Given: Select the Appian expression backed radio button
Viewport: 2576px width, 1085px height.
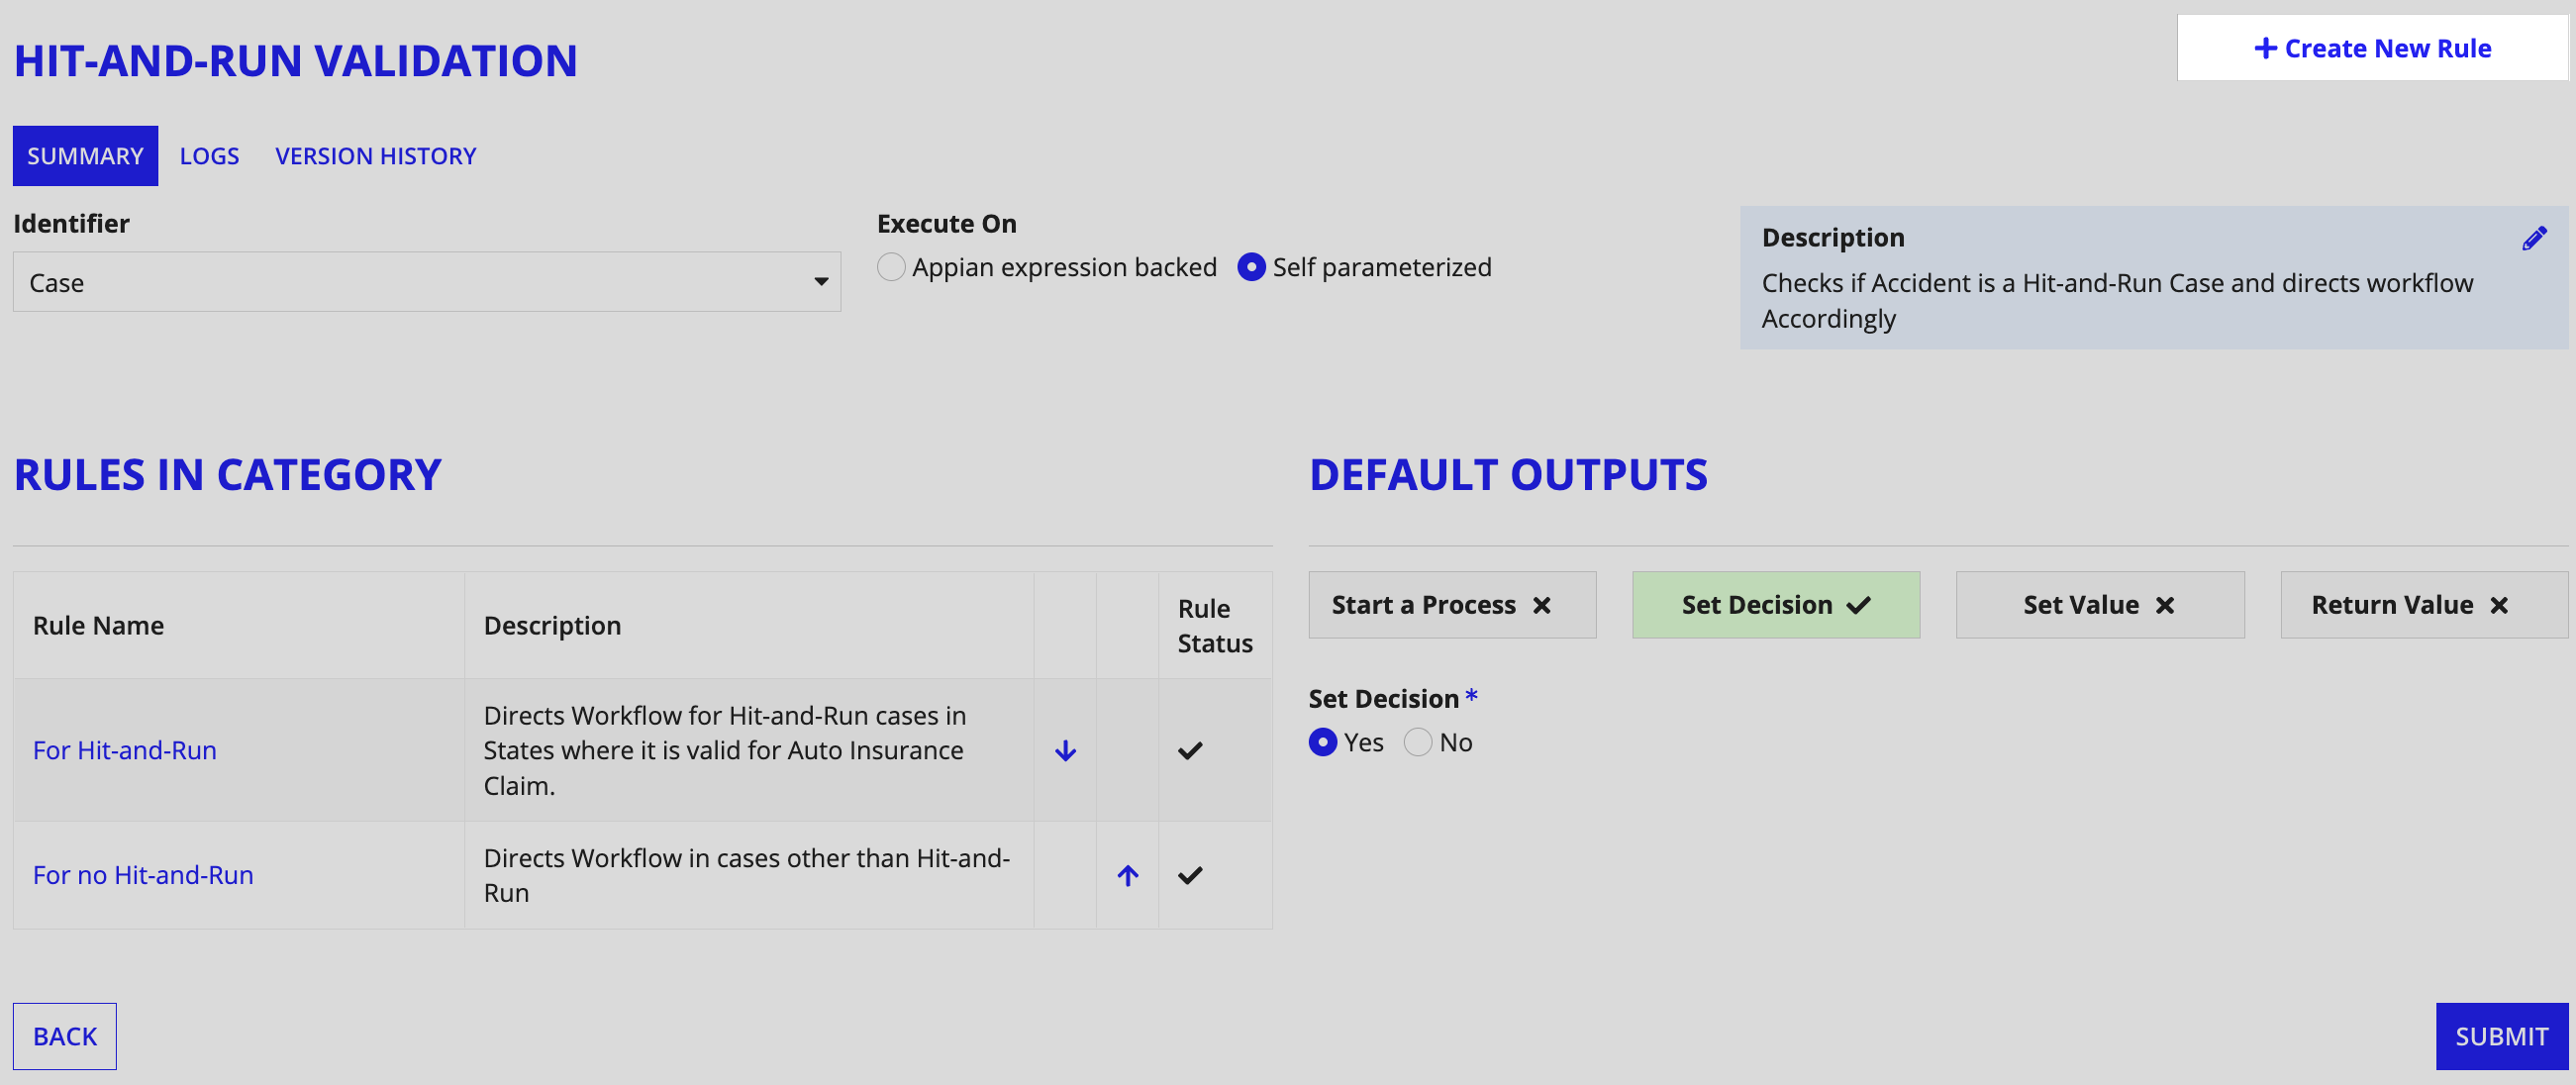Looking at the screenshot, I should [892, 266].
